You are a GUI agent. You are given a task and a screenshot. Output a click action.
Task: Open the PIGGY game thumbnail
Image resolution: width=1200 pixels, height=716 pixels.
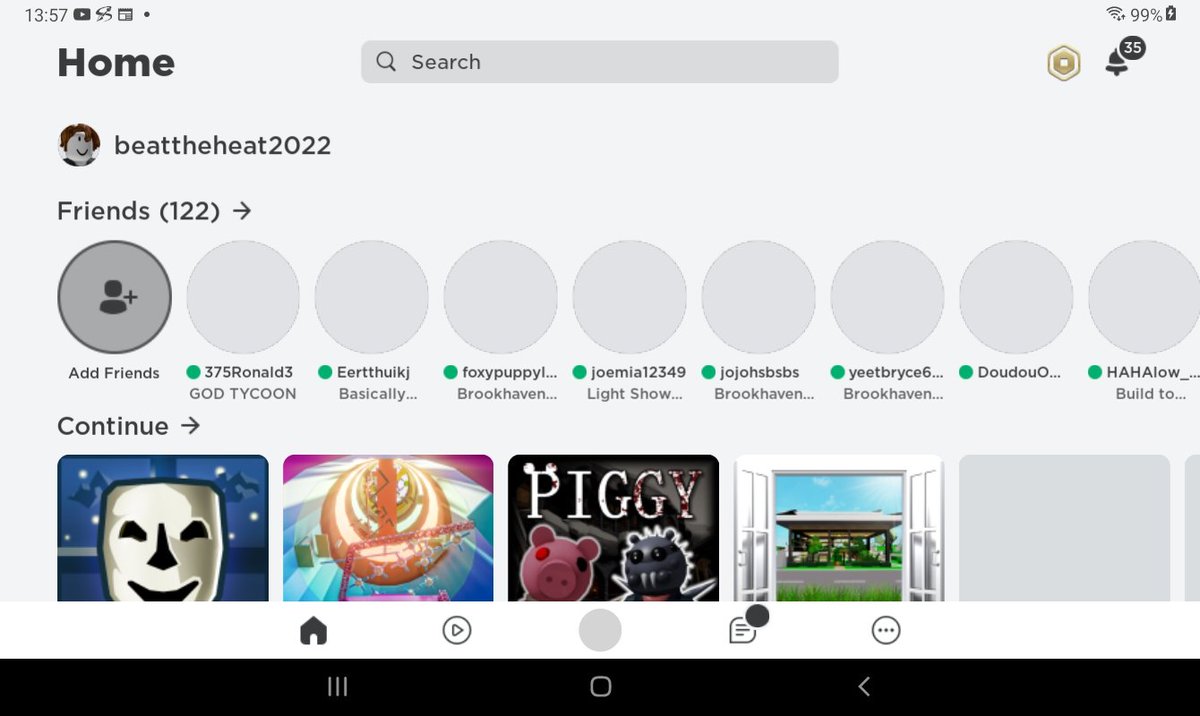point(614,528)
